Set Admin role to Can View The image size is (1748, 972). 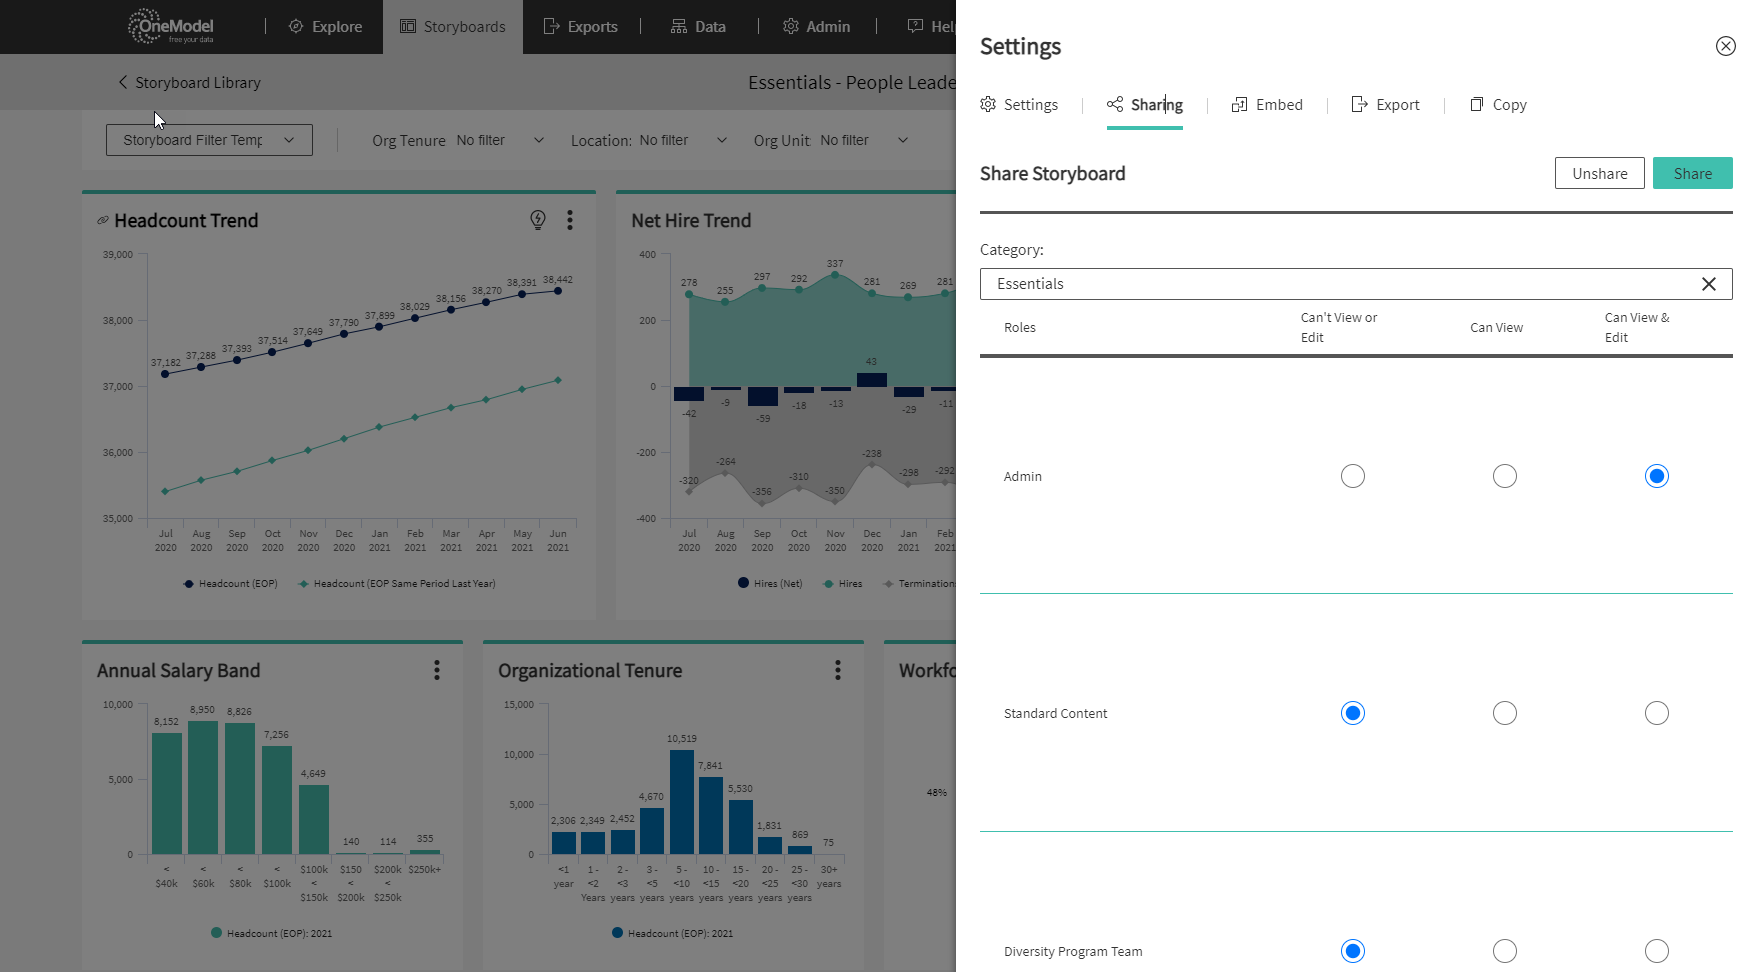pos(1505,476)
